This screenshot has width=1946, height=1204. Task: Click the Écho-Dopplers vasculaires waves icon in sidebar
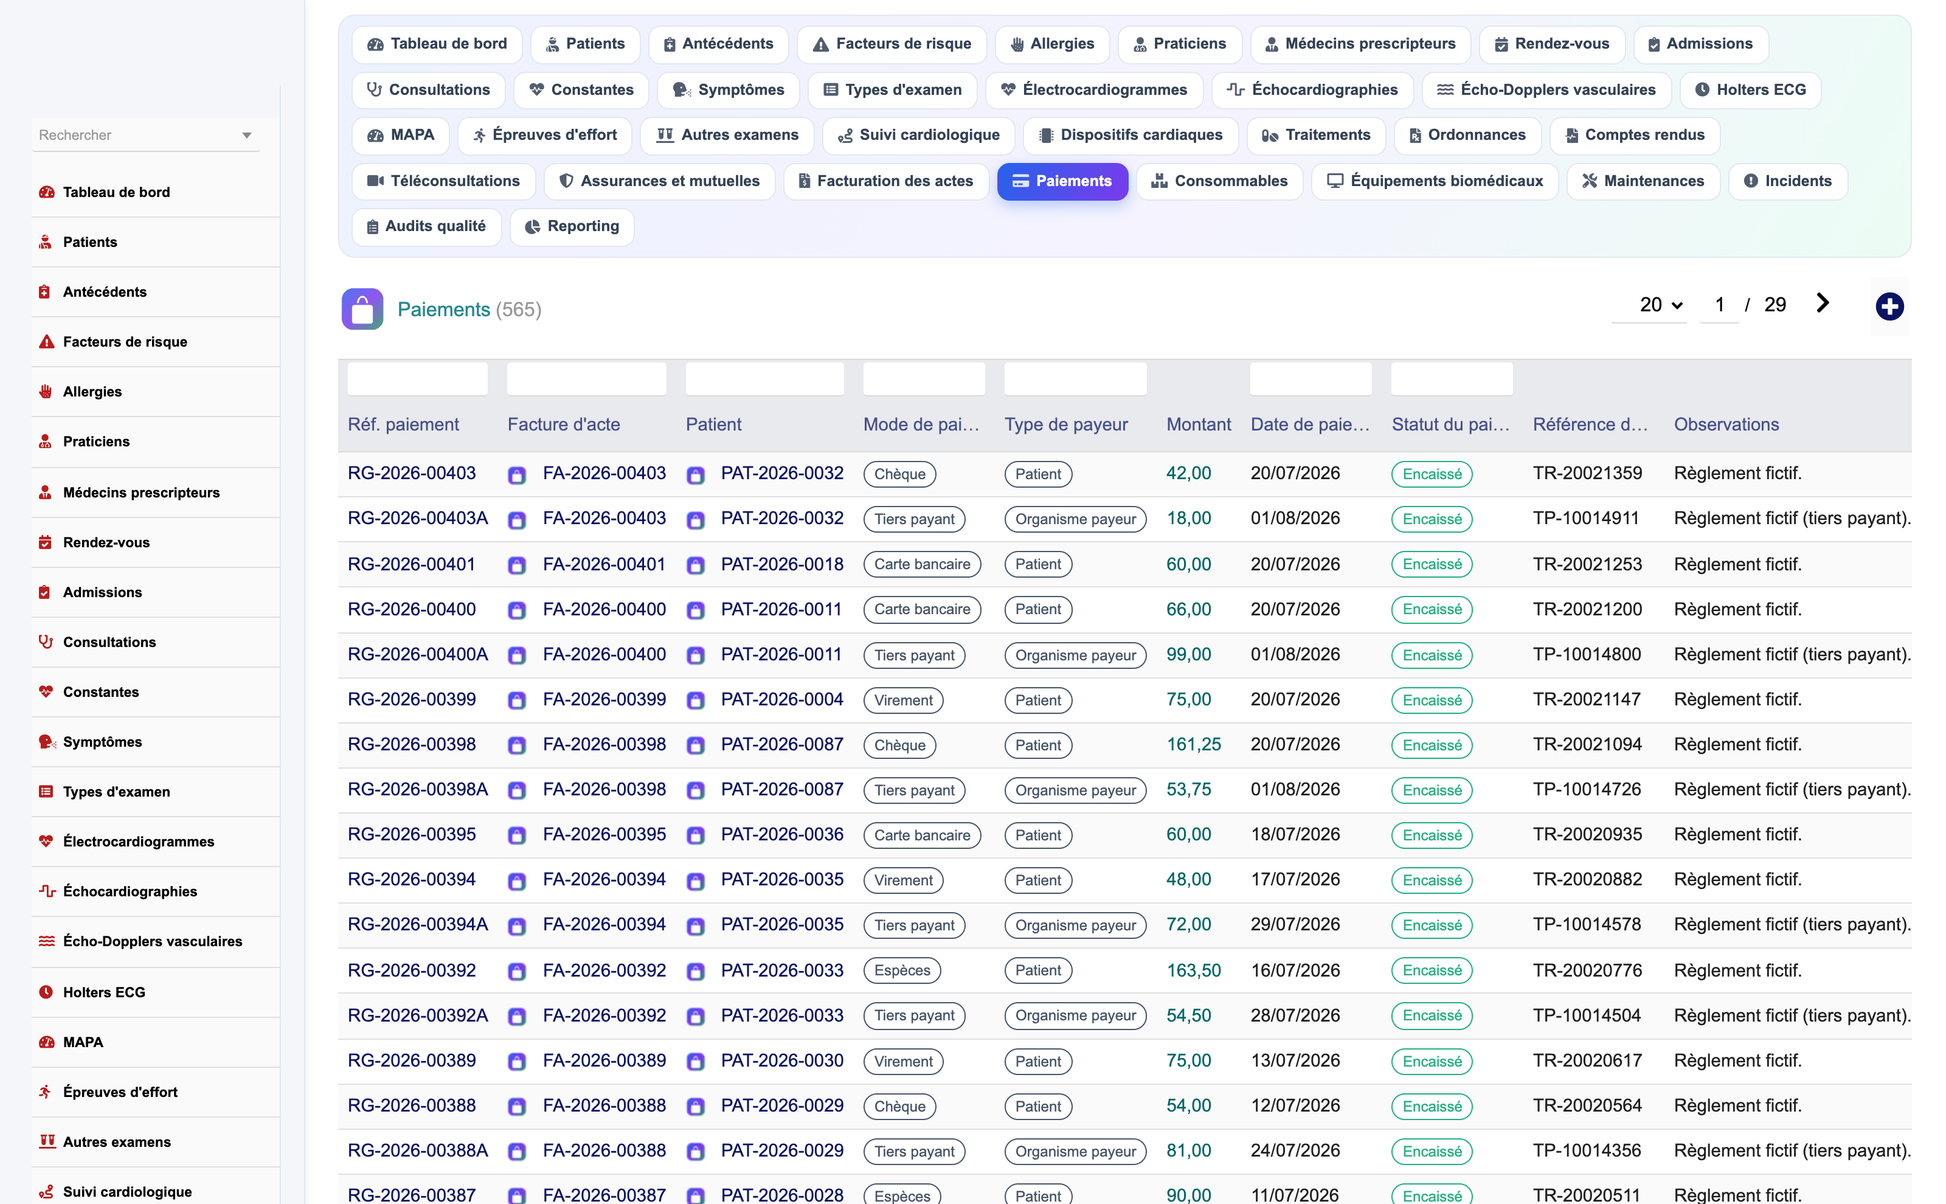(46, 941)
